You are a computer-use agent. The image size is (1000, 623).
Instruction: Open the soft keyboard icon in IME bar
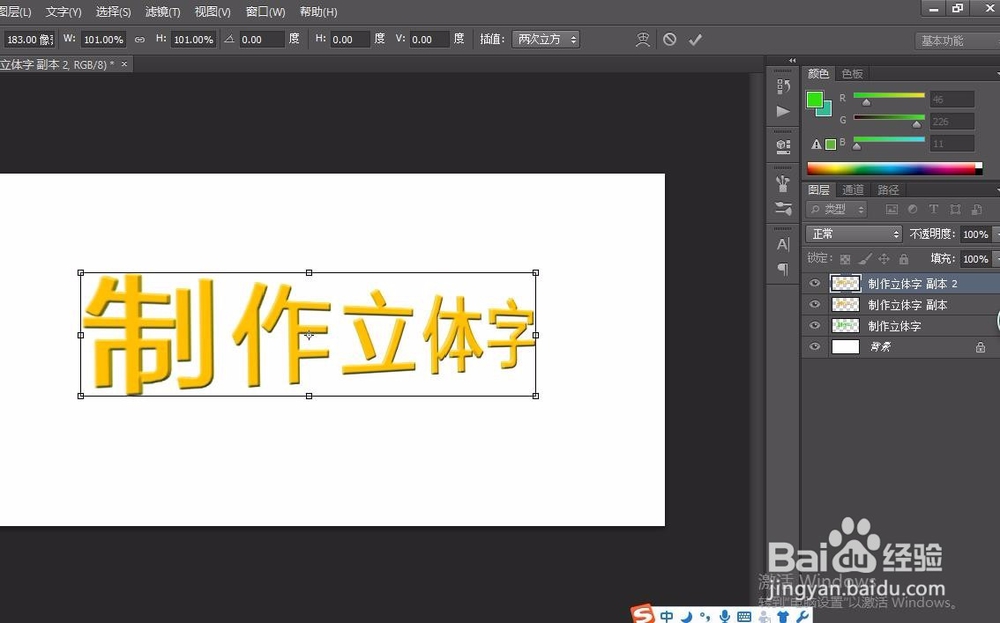[744, 616]
